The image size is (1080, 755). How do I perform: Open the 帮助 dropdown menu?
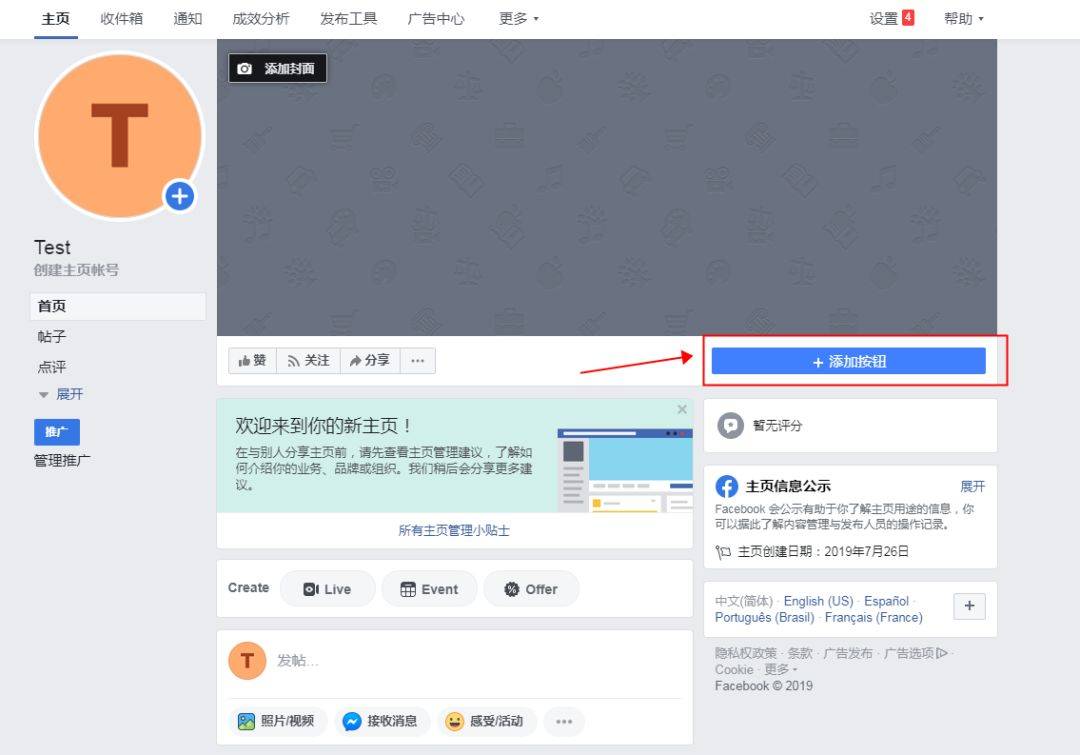[964, 19]
